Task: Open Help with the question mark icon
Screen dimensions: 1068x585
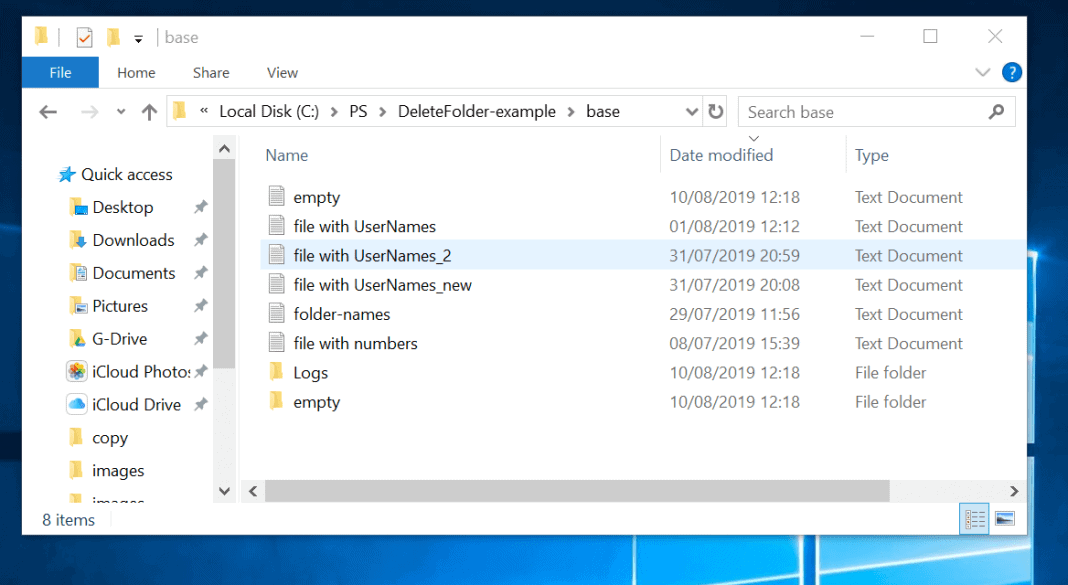Action: click(x=1011, y=72)
